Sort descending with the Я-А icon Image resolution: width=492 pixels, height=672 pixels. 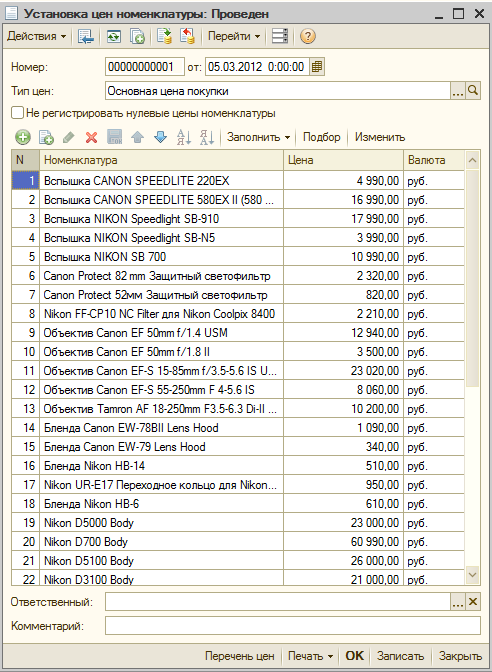click(207, 138)
